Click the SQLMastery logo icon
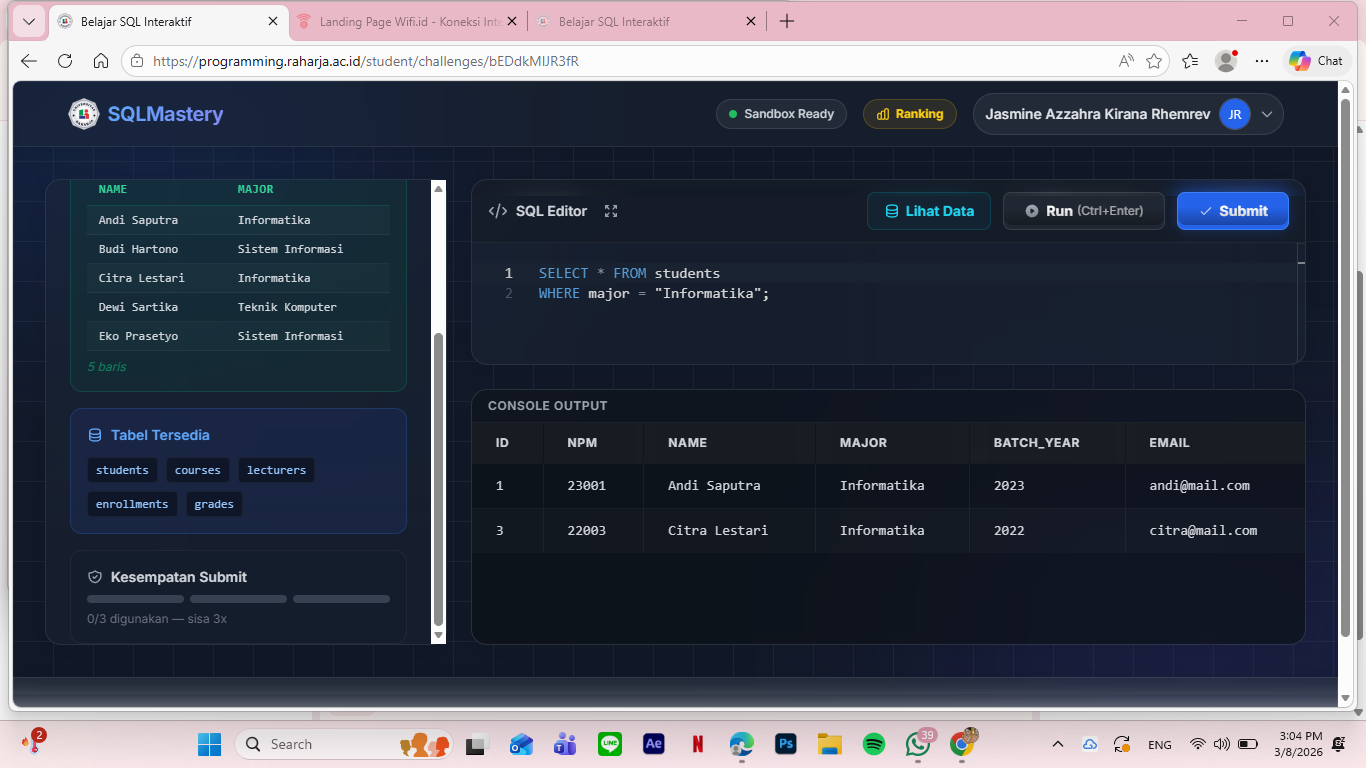1366x768 pixels. click(x=84, y=114)
